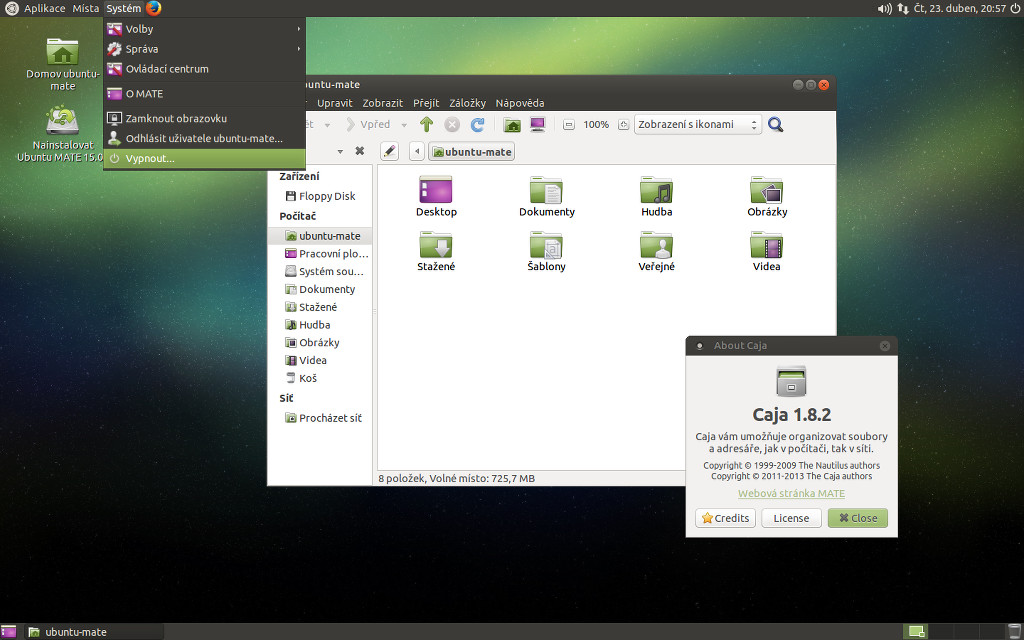The image size is (1024, 640).
Task: Expand the Vpřed history dropdown arrow
Action: point(404,125)
